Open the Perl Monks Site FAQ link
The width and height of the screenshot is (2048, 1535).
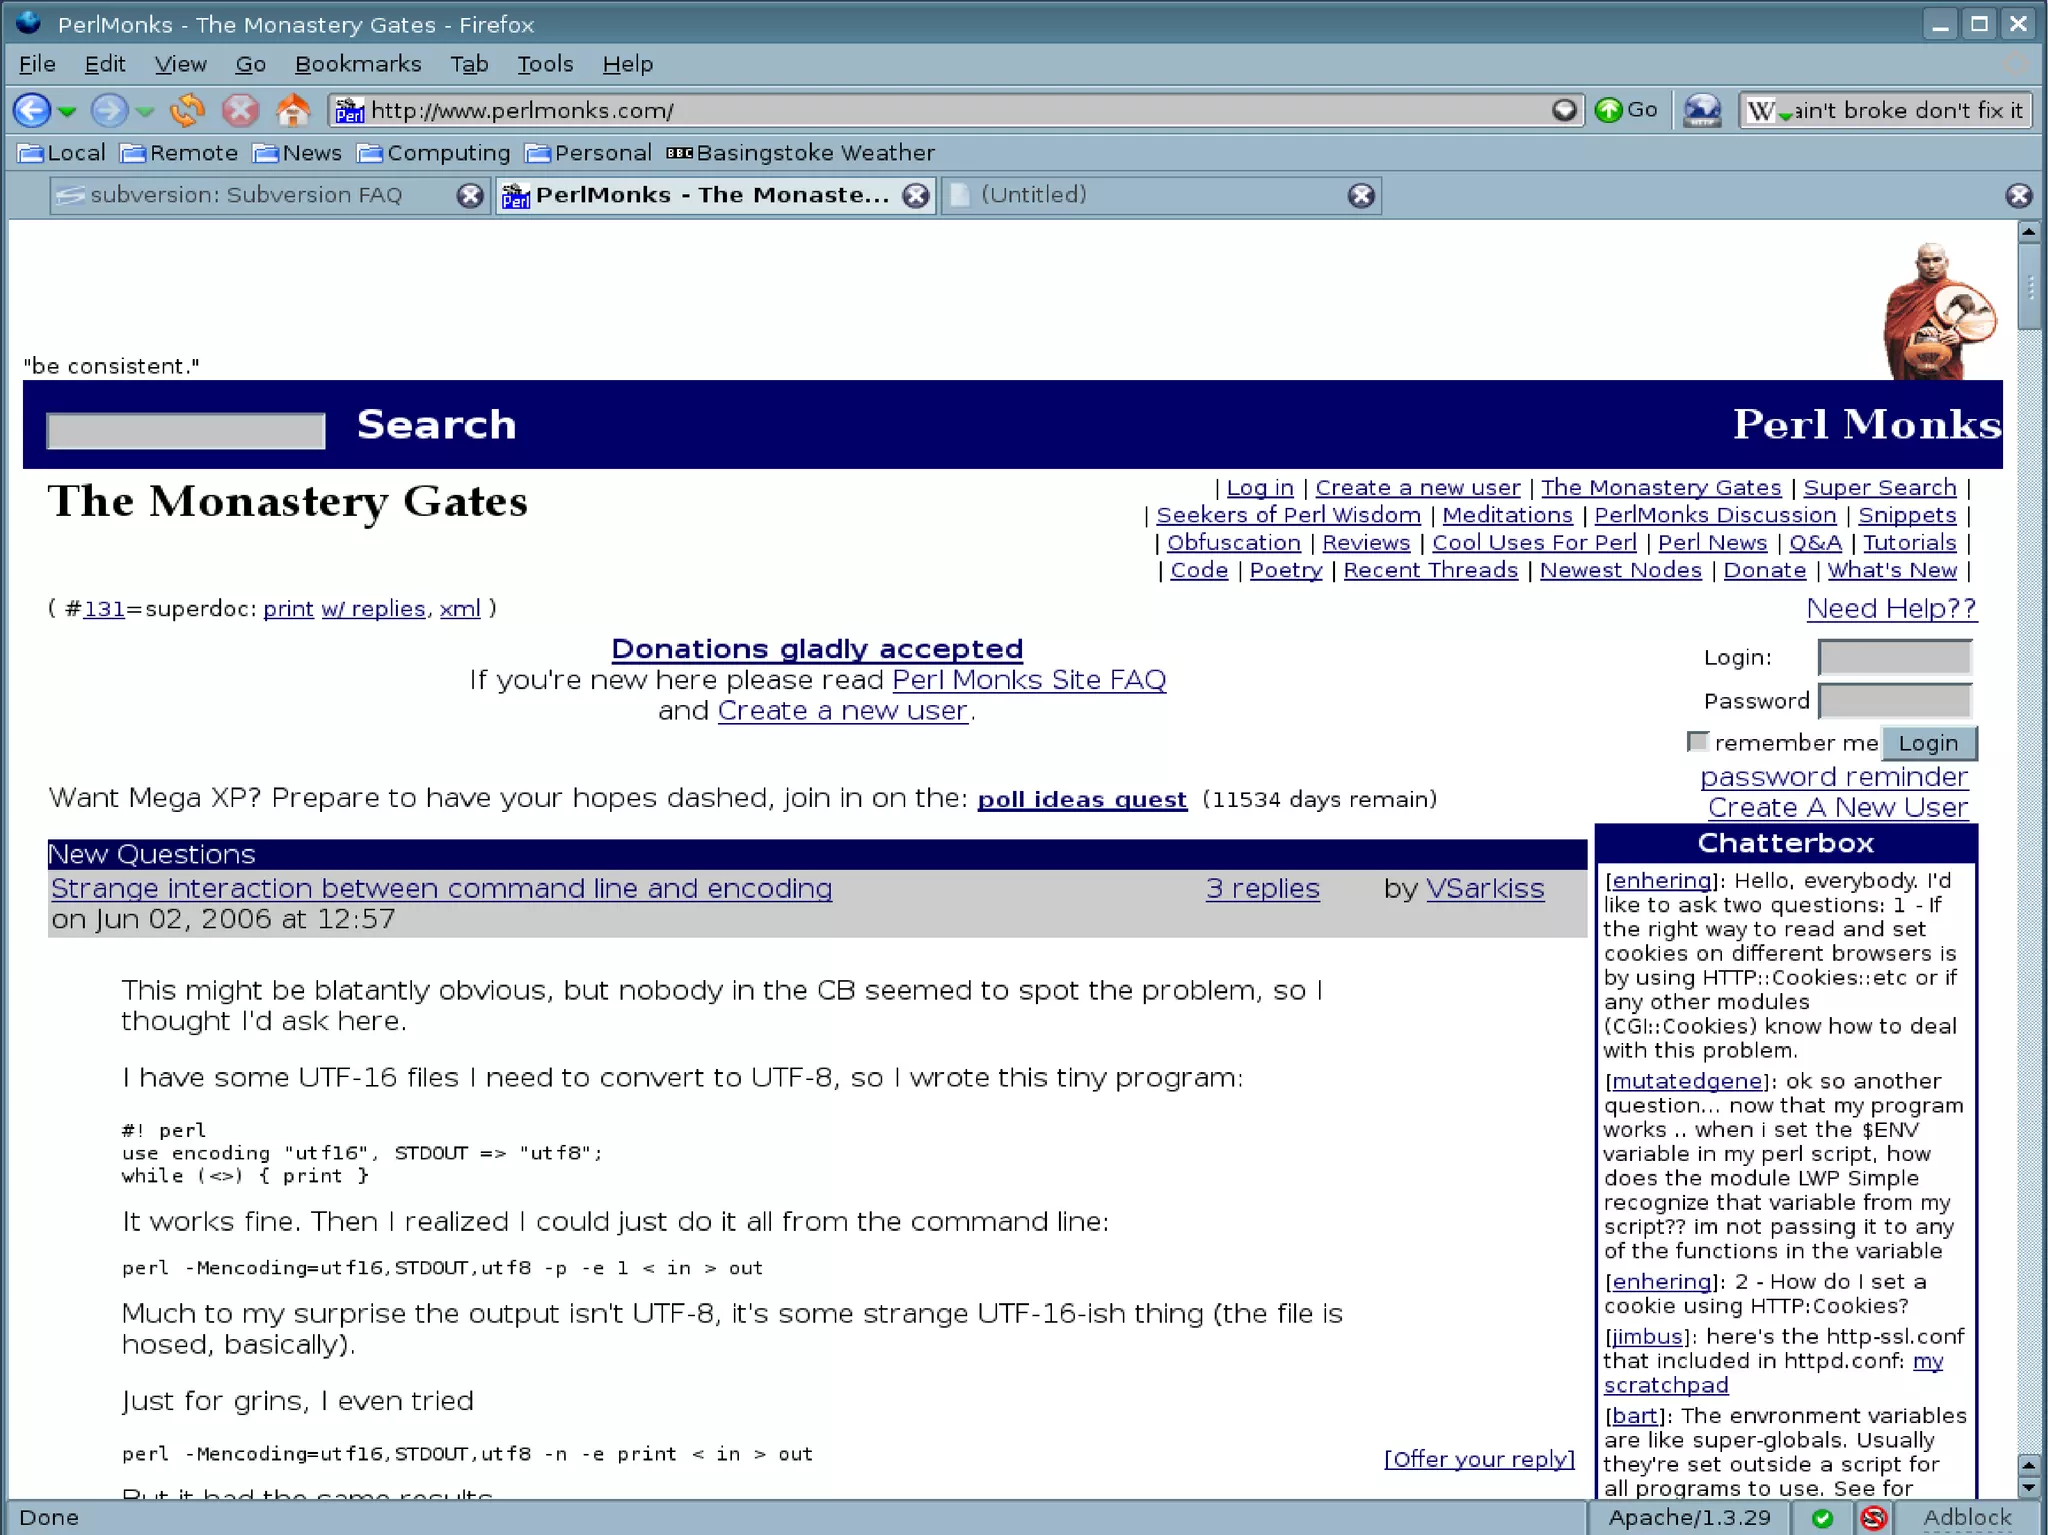click(1029, 680)
